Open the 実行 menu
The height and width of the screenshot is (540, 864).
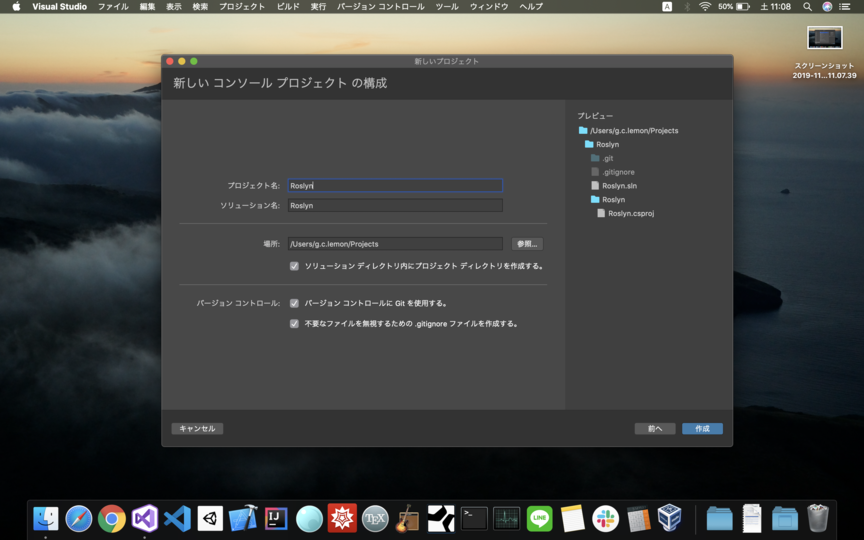point(318,7)
